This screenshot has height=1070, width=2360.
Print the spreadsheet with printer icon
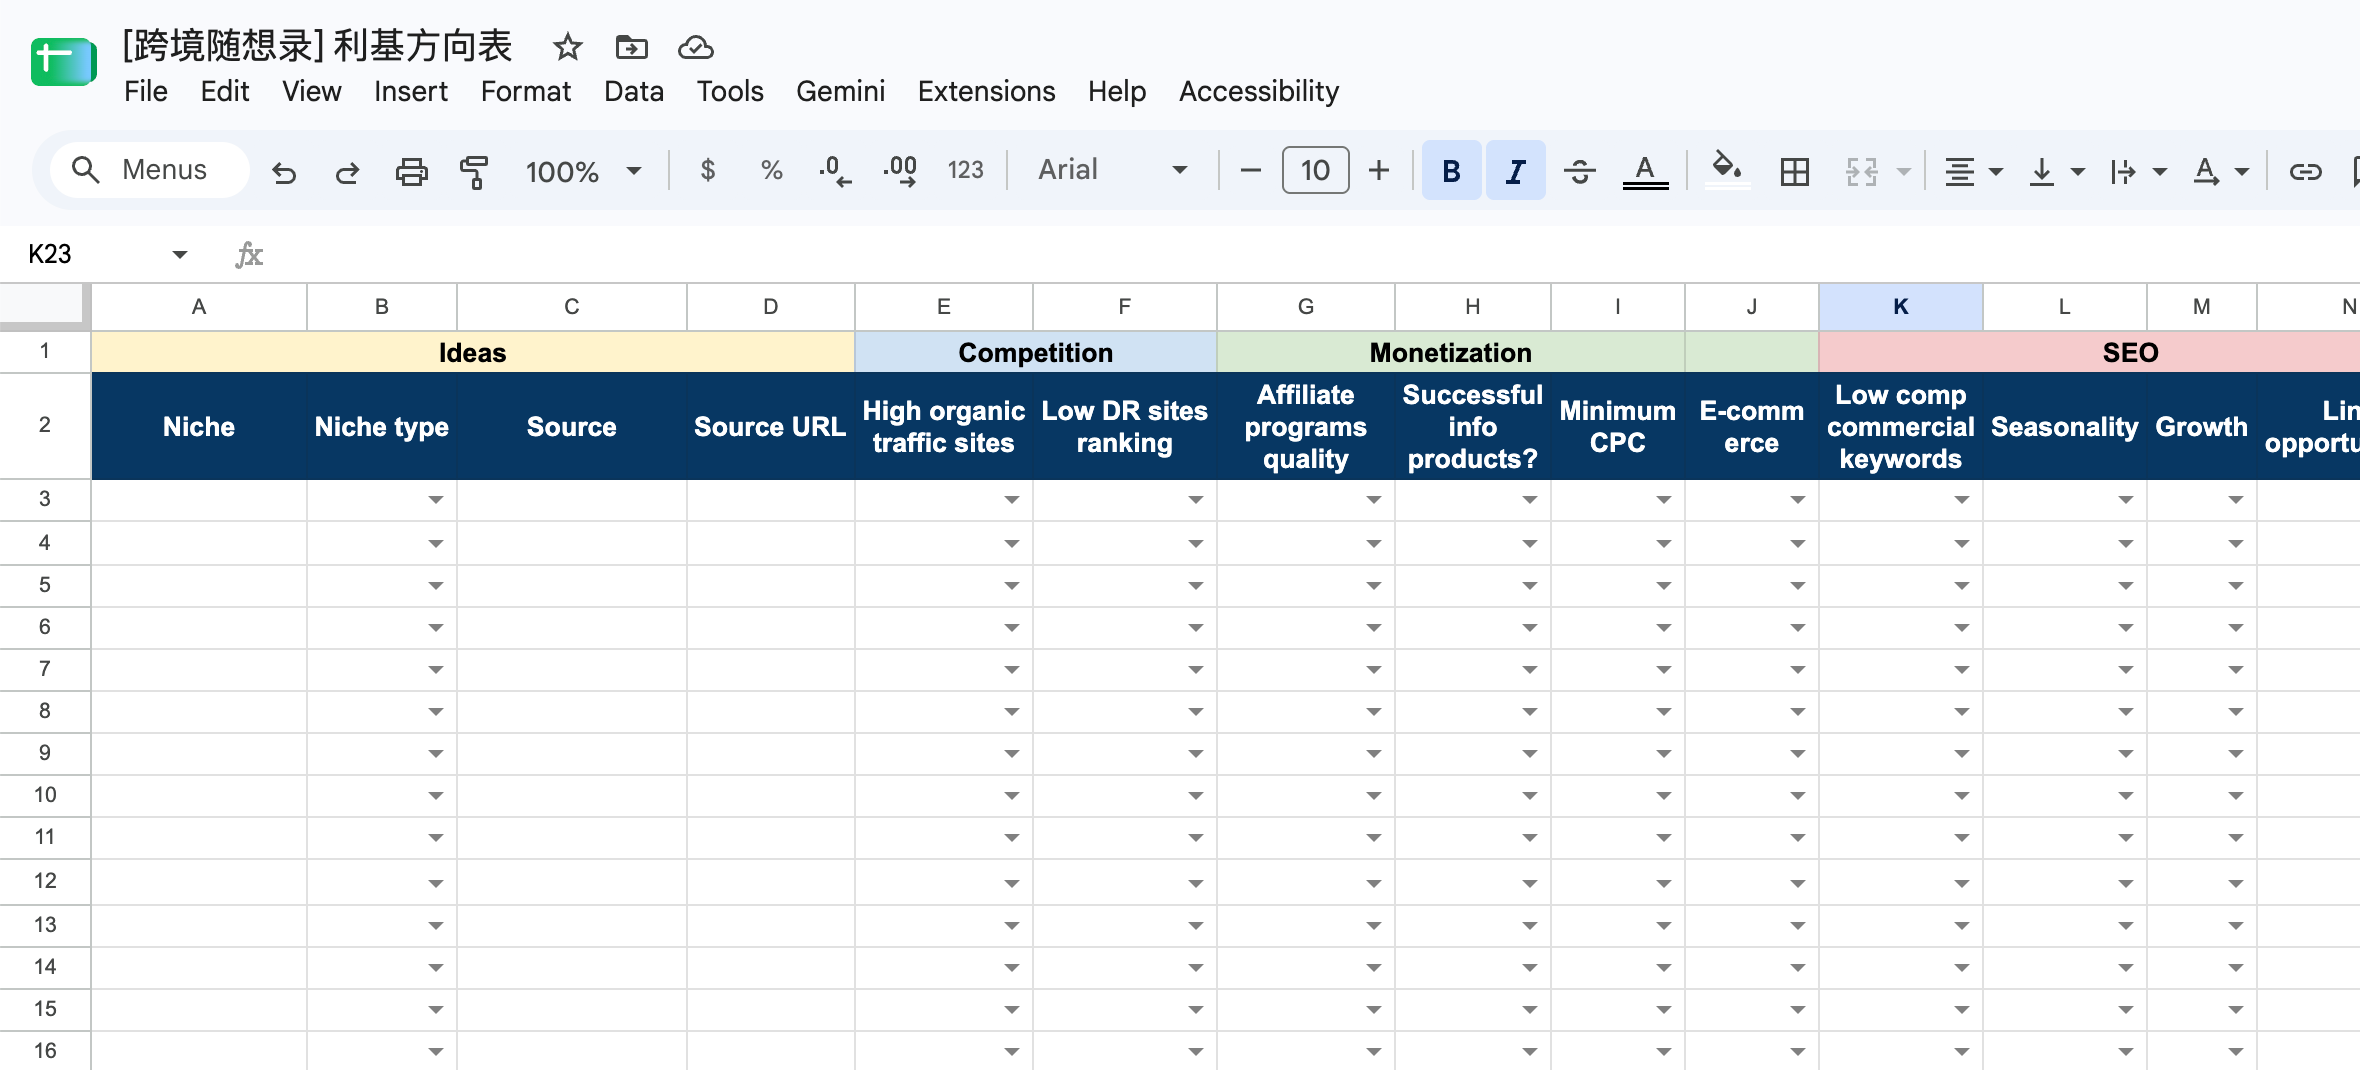[411, 172]
